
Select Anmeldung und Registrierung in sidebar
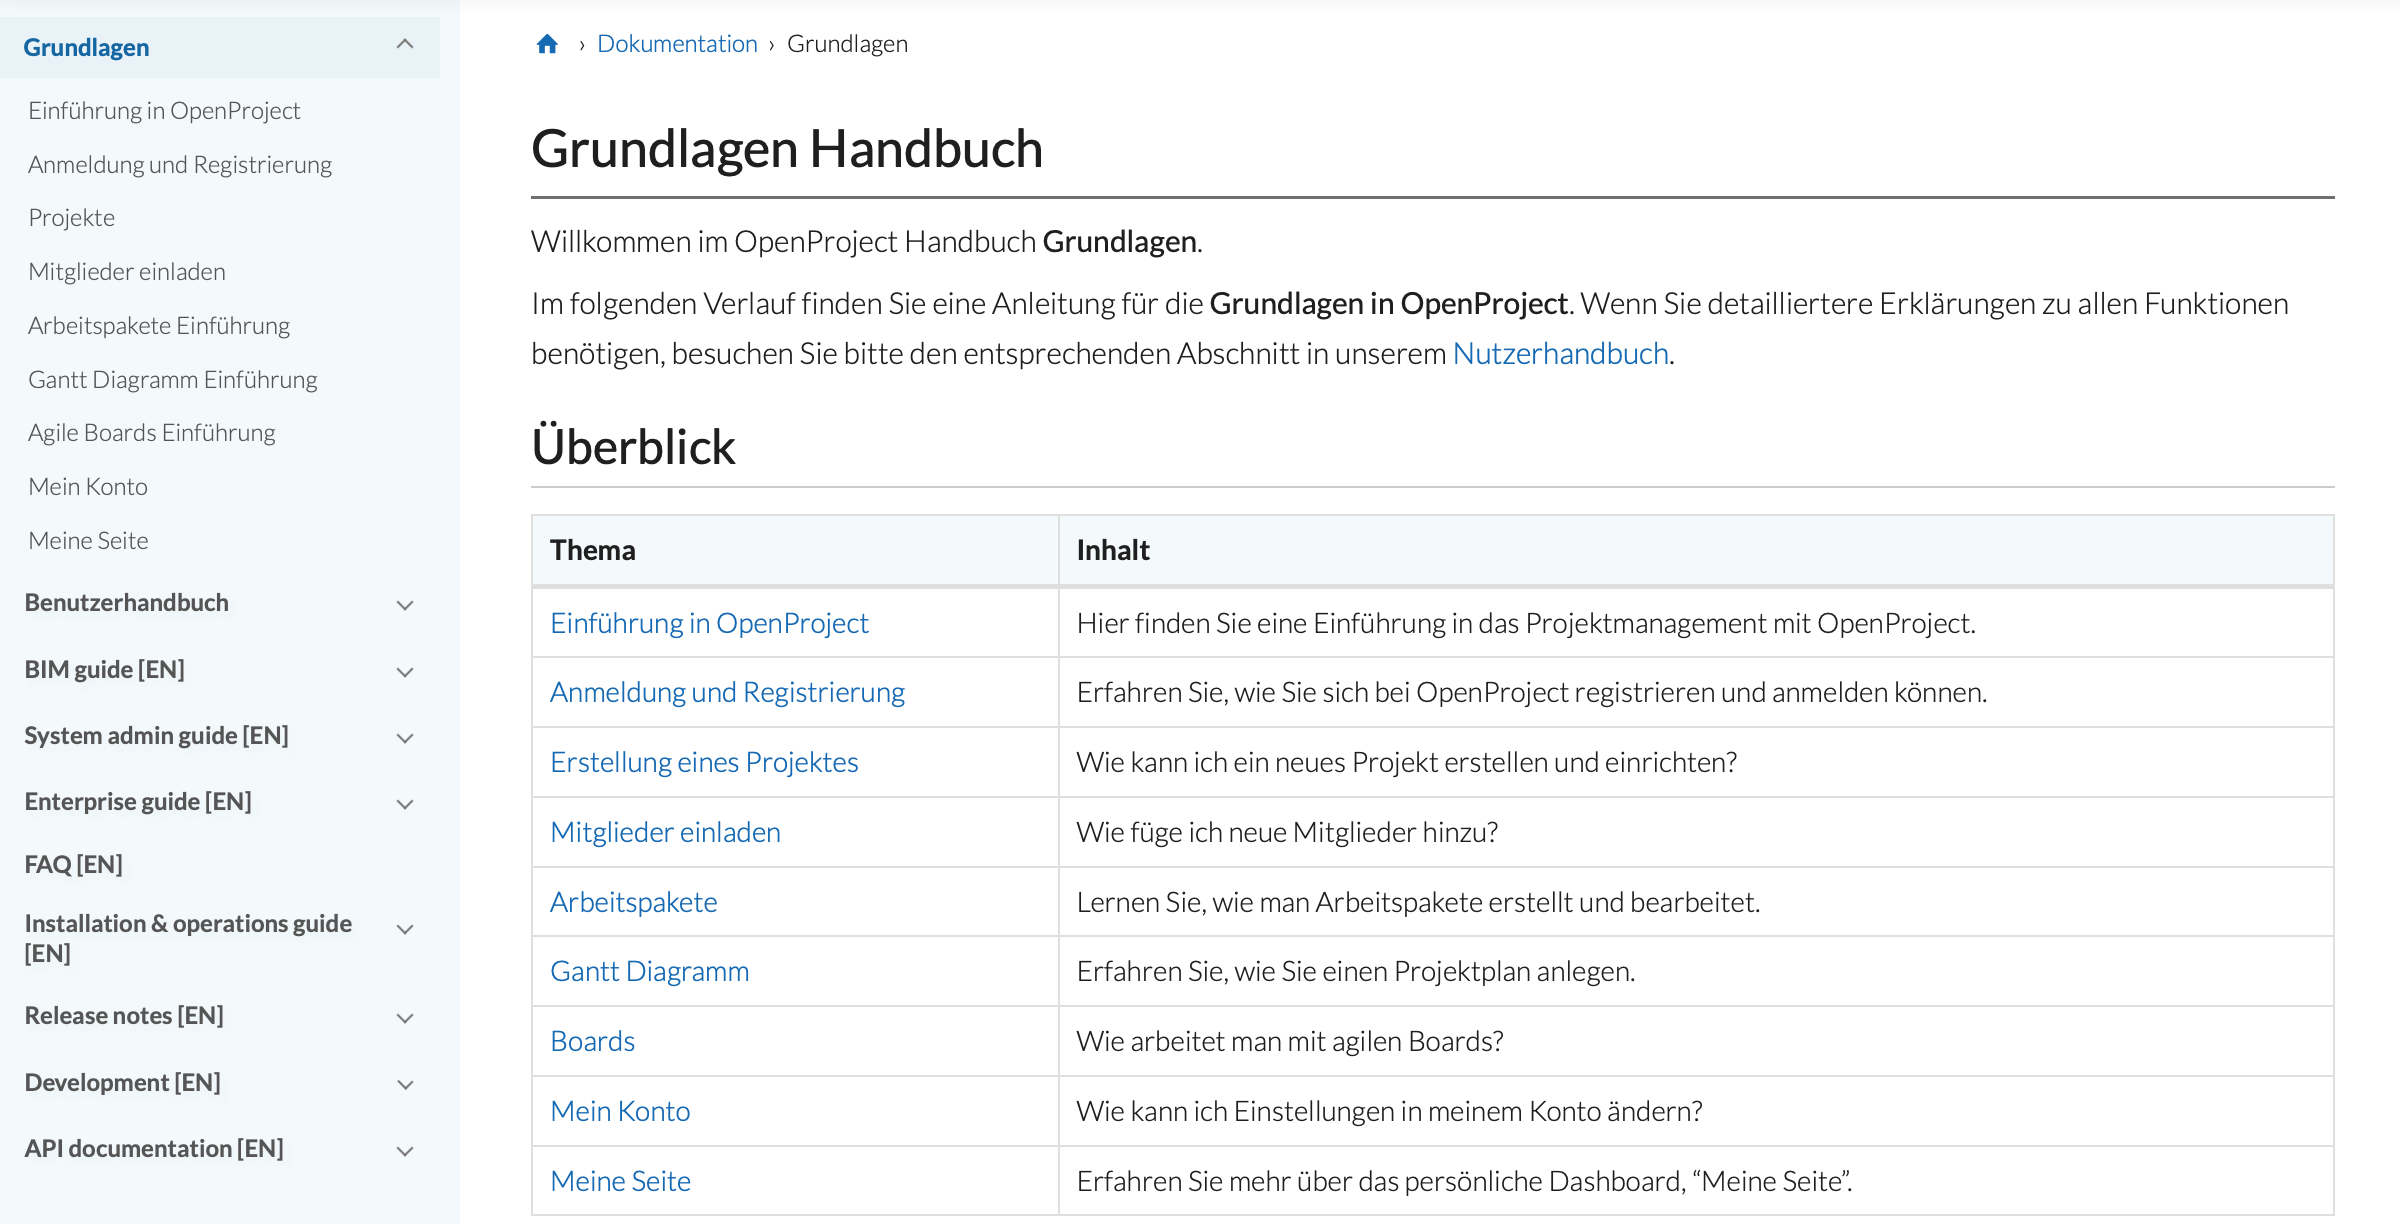180,165
